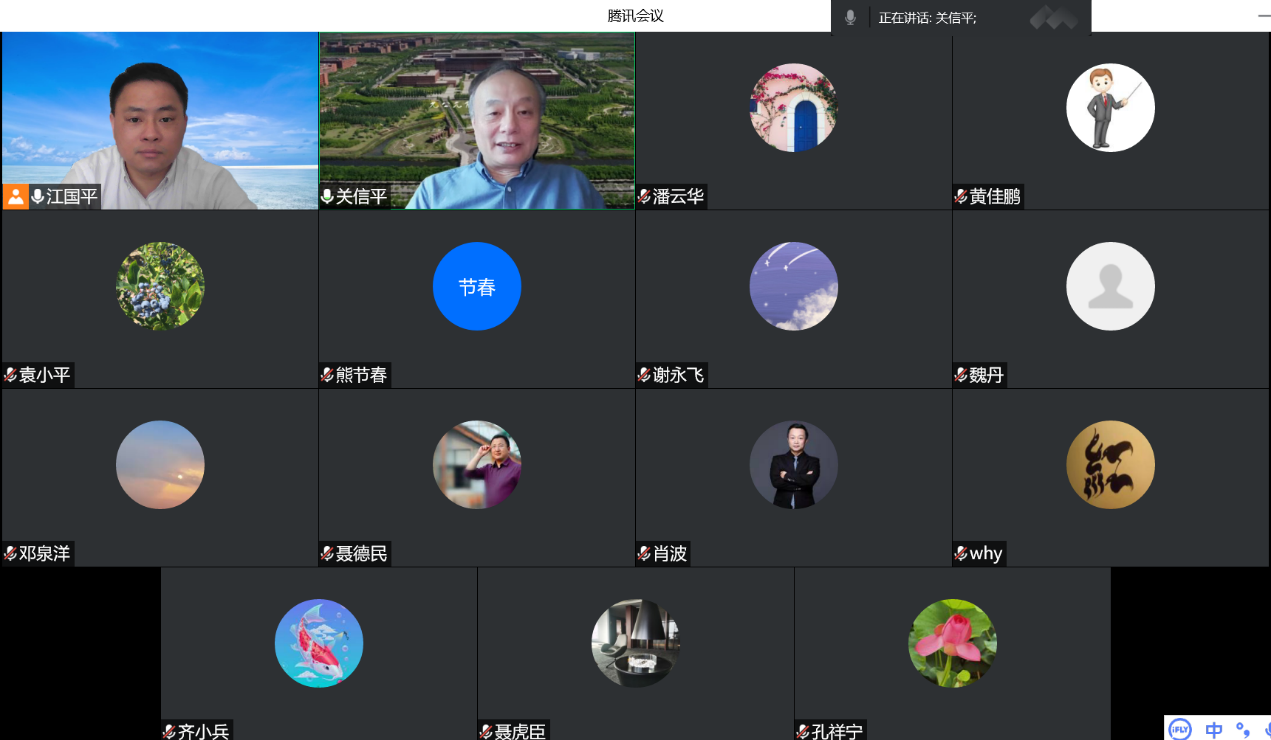Click the name label 聂德民
Viewport: 1271px width, 740px height.
click(x=361, y=554)
